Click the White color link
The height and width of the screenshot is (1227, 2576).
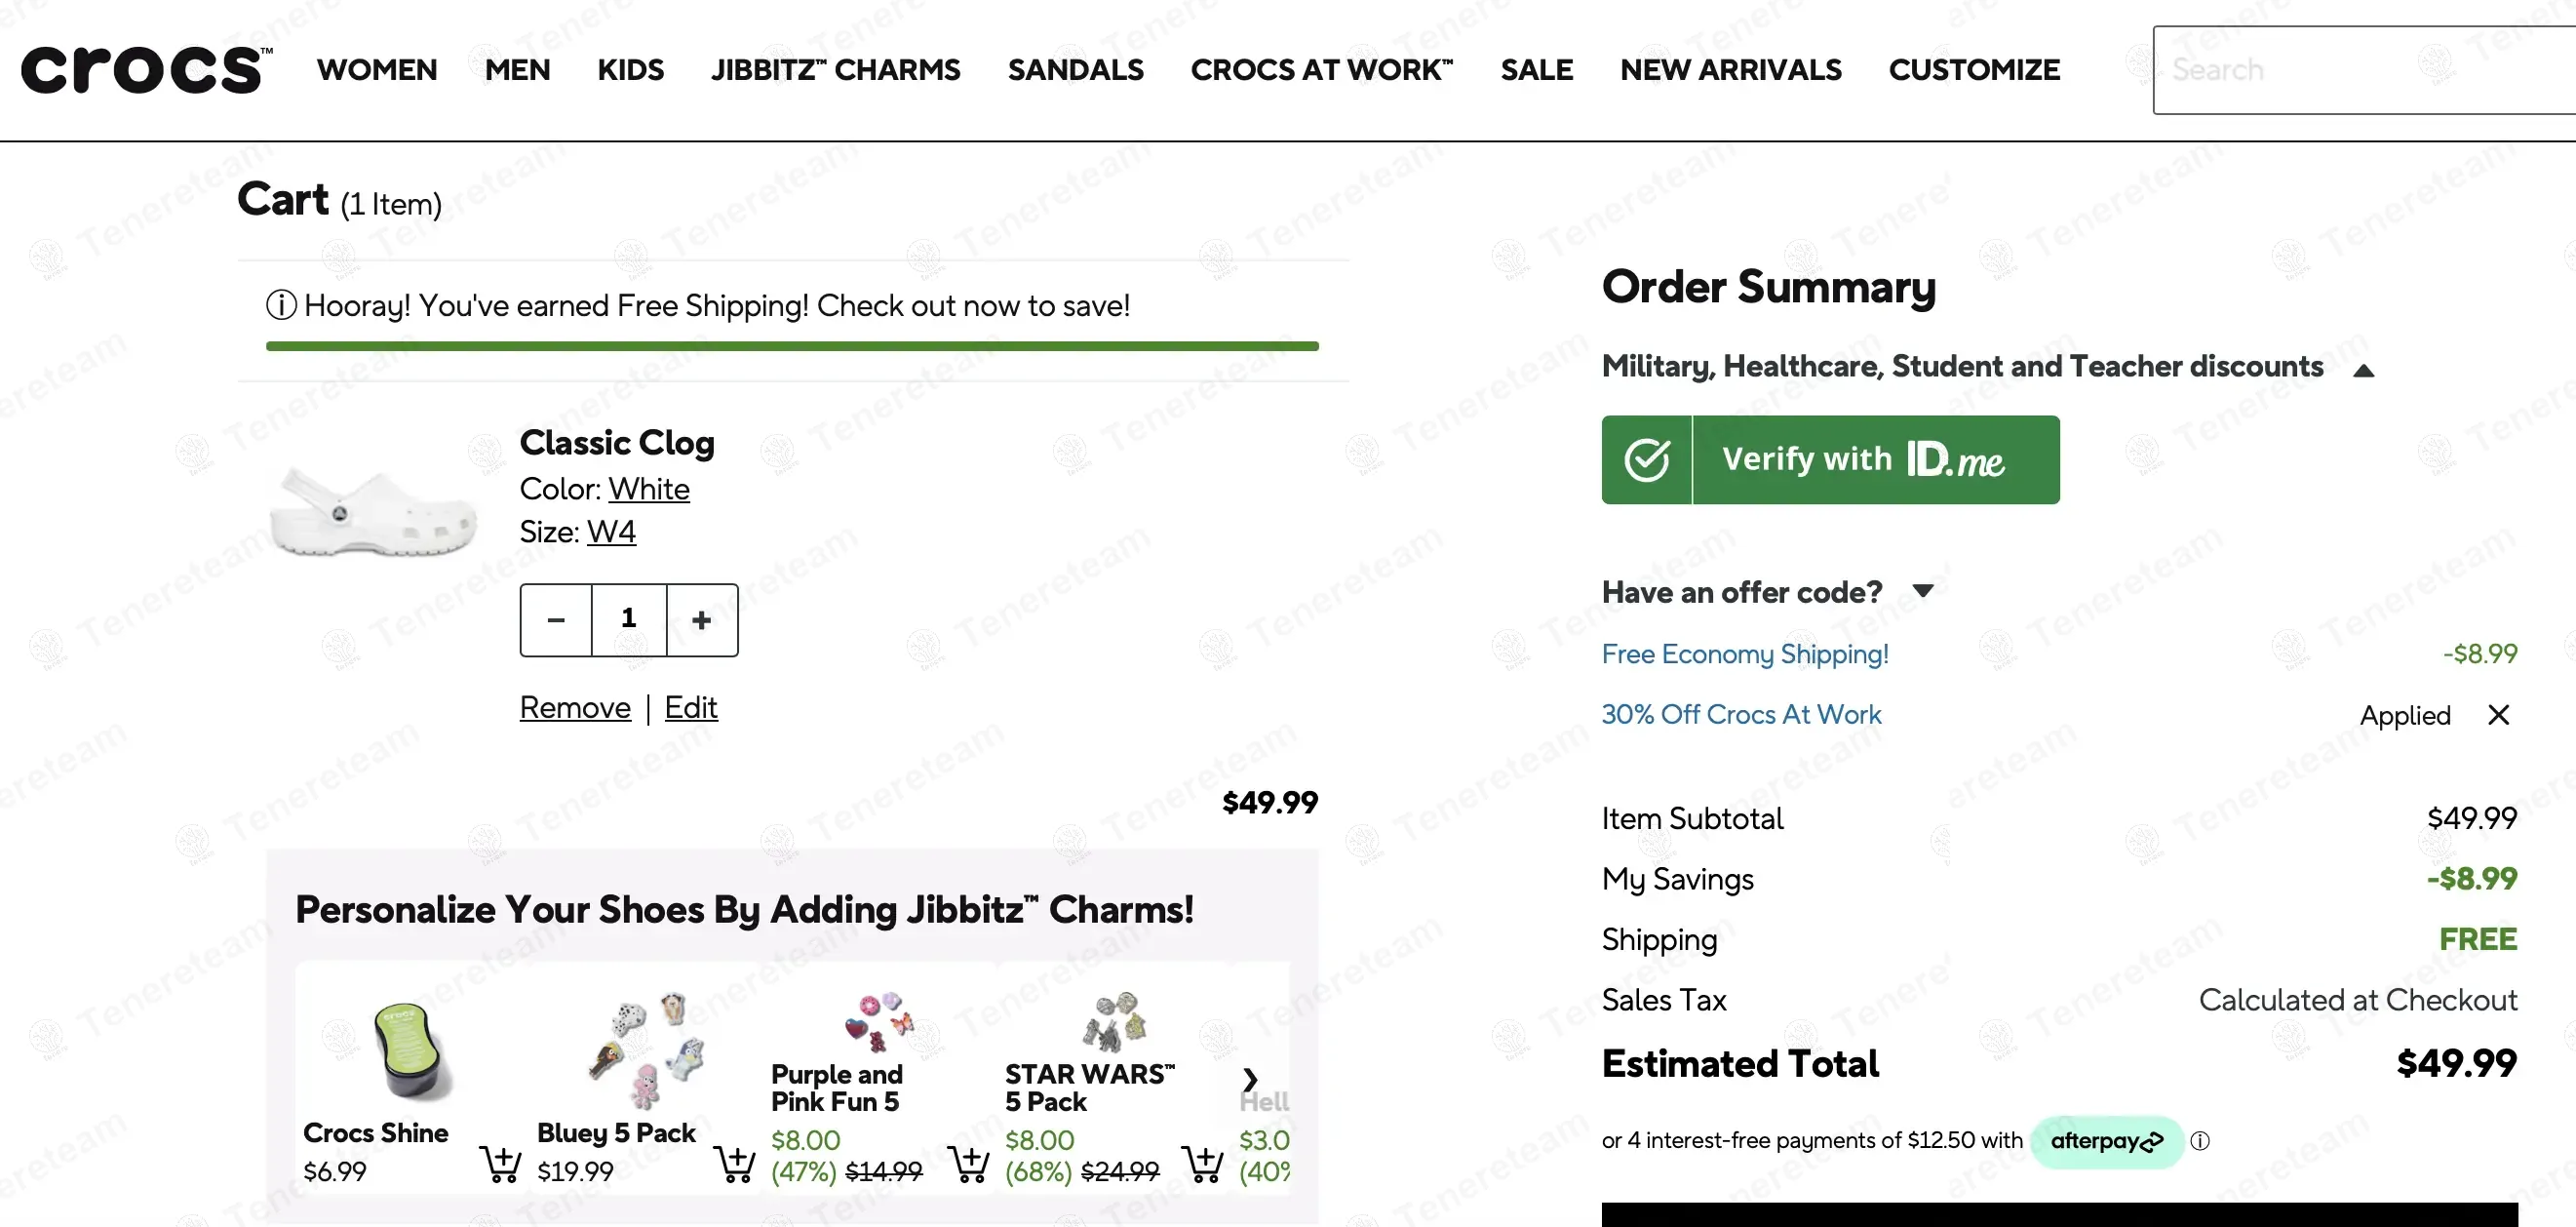coord(649,489)
